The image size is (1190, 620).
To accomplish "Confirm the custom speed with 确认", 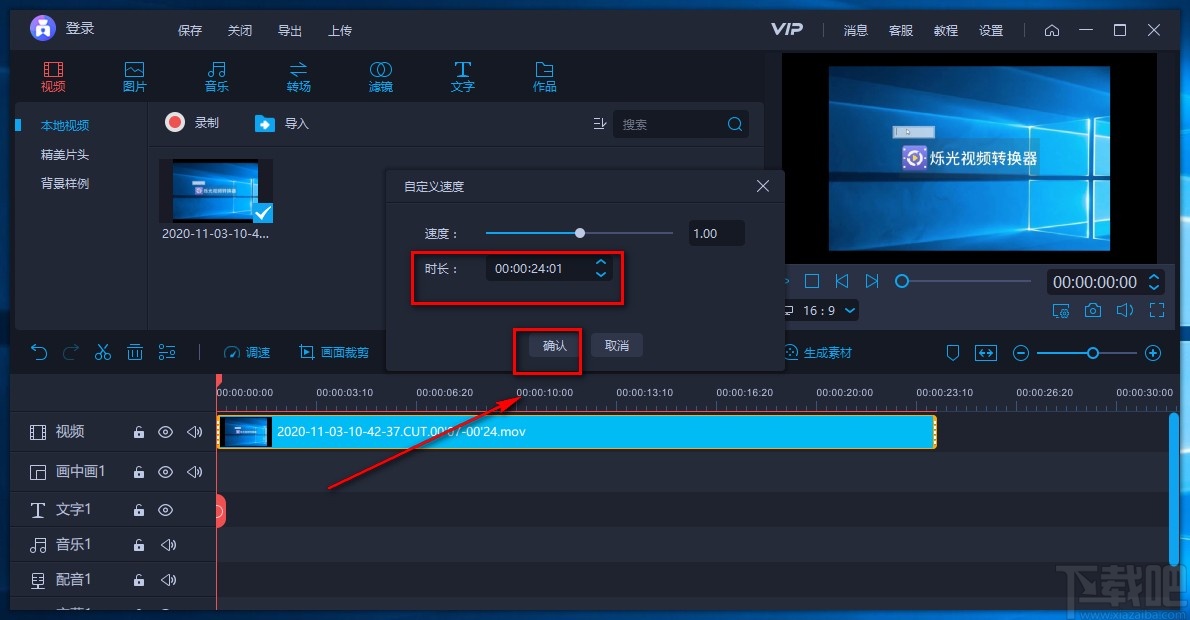I will click(x=548, y=345).
